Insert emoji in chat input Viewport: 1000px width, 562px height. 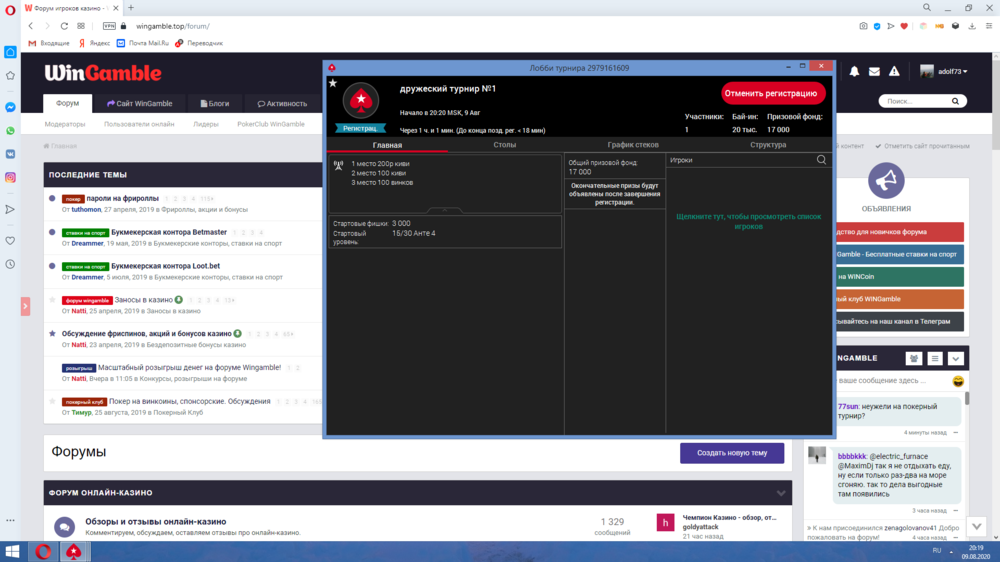point(958,381)
